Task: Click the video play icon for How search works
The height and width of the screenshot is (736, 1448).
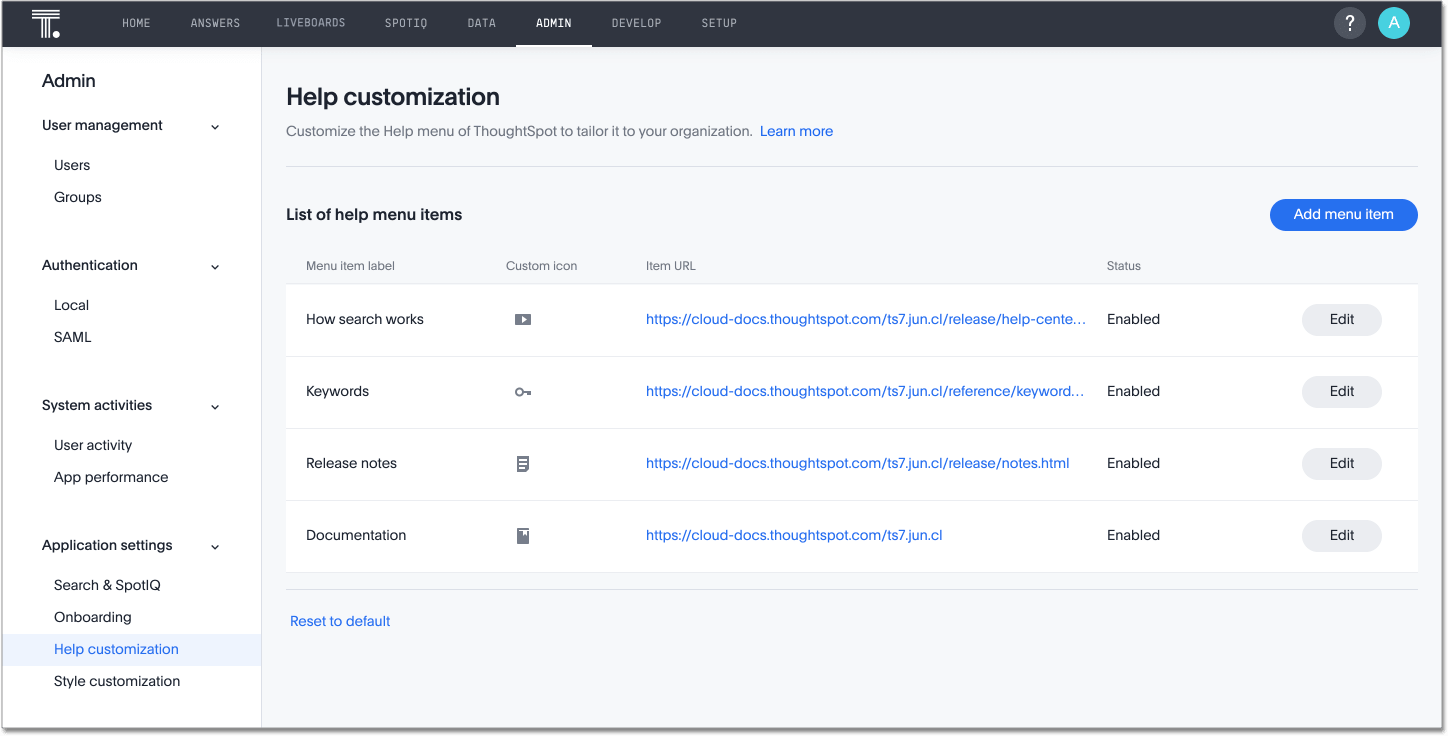Action: click(523, 319)
